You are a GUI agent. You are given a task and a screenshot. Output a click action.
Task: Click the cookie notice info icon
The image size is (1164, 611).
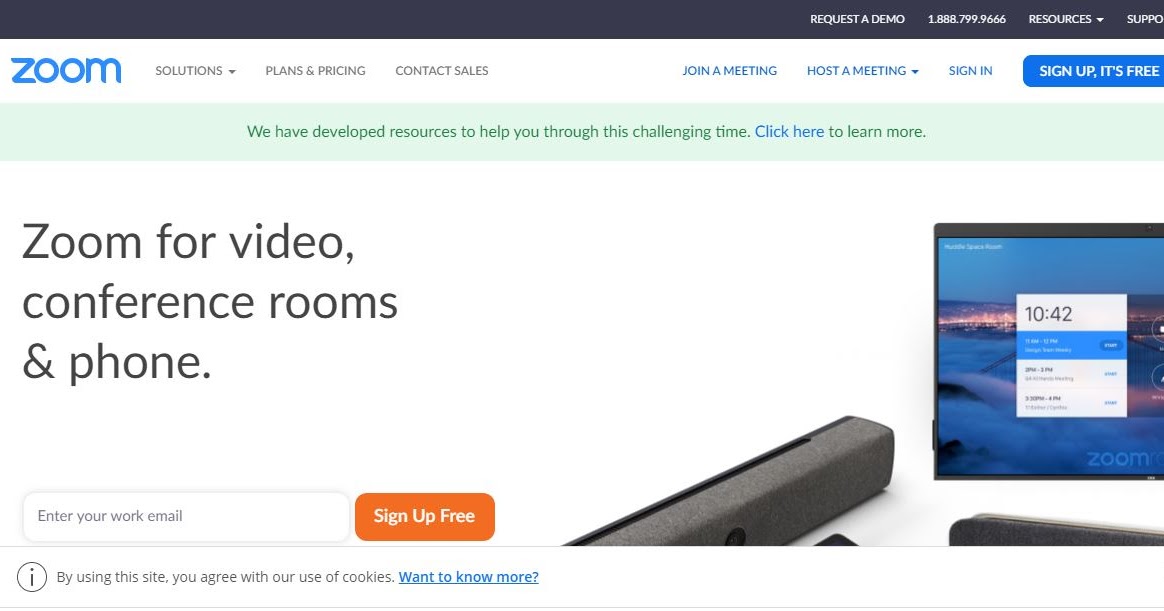pyautogui.click(x=32, y=577)
